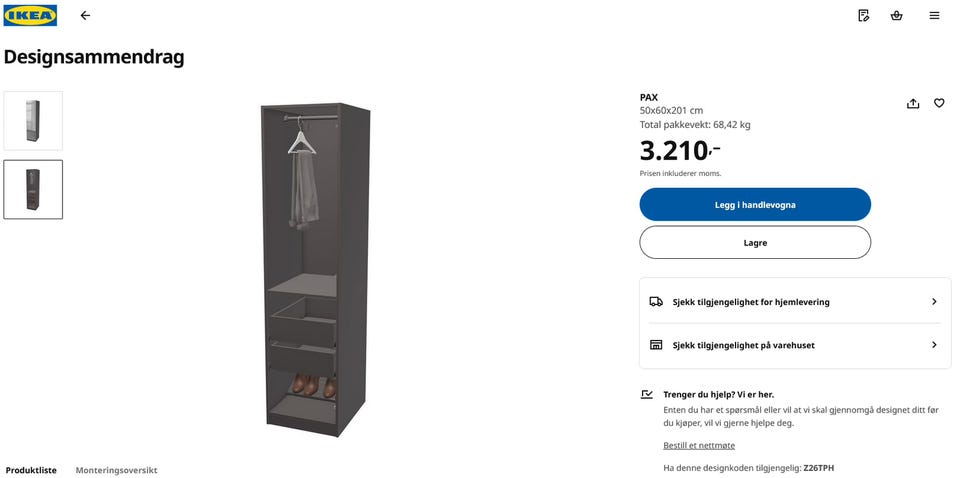Share the PAX design

pos(913,103)
